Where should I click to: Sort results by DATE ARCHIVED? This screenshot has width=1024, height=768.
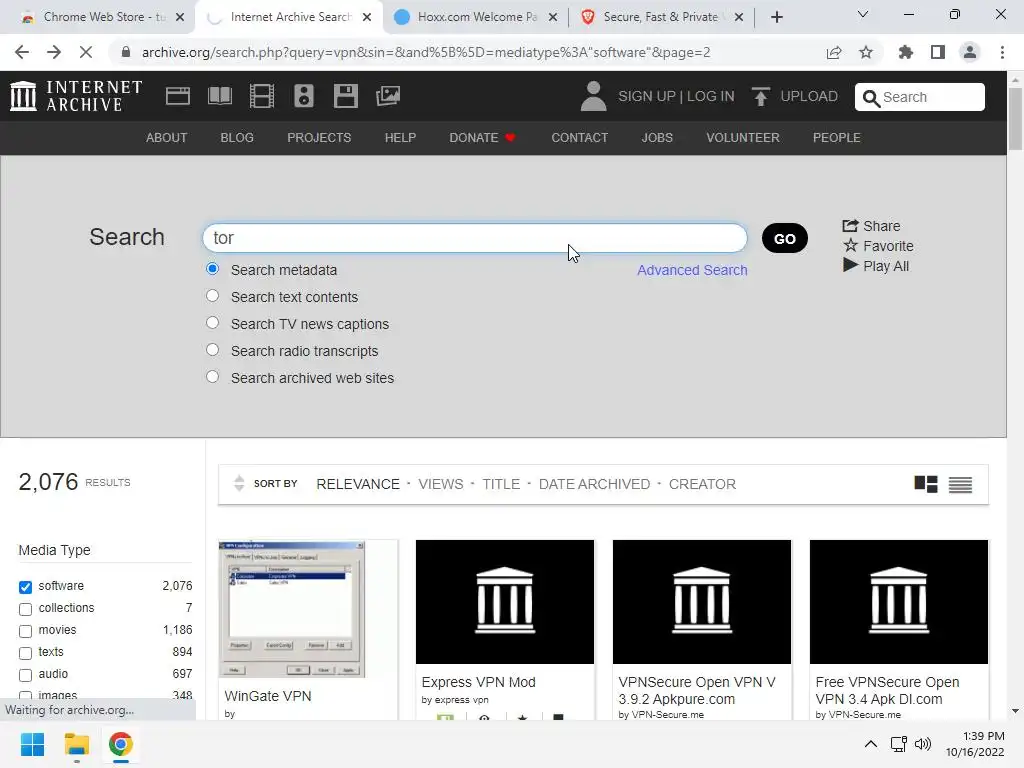[594, 484]
